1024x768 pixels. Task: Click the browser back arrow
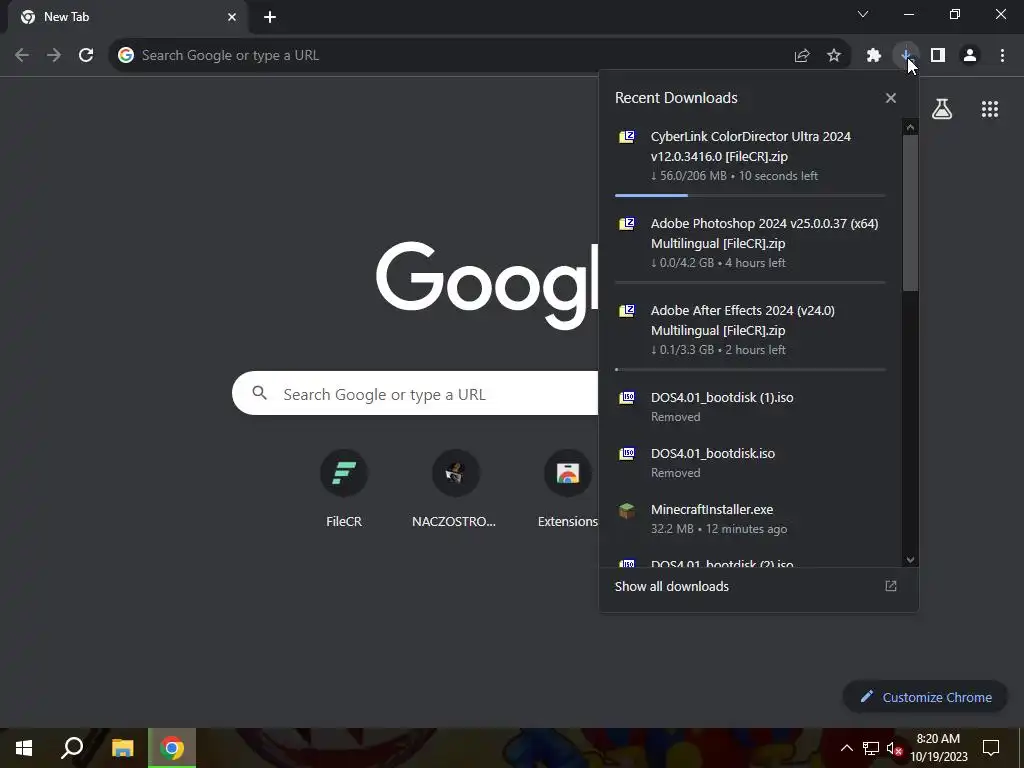click(x=22, y=56)
